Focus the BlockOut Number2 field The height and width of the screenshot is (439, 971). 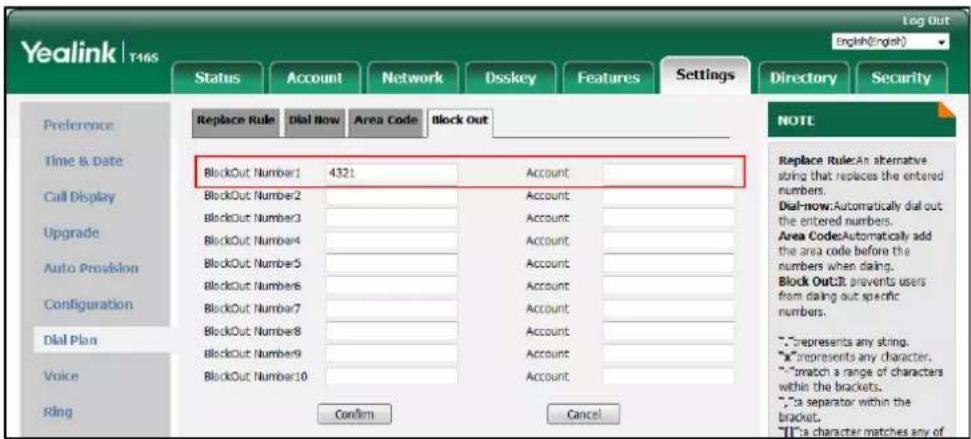click(x=391, y=196)
